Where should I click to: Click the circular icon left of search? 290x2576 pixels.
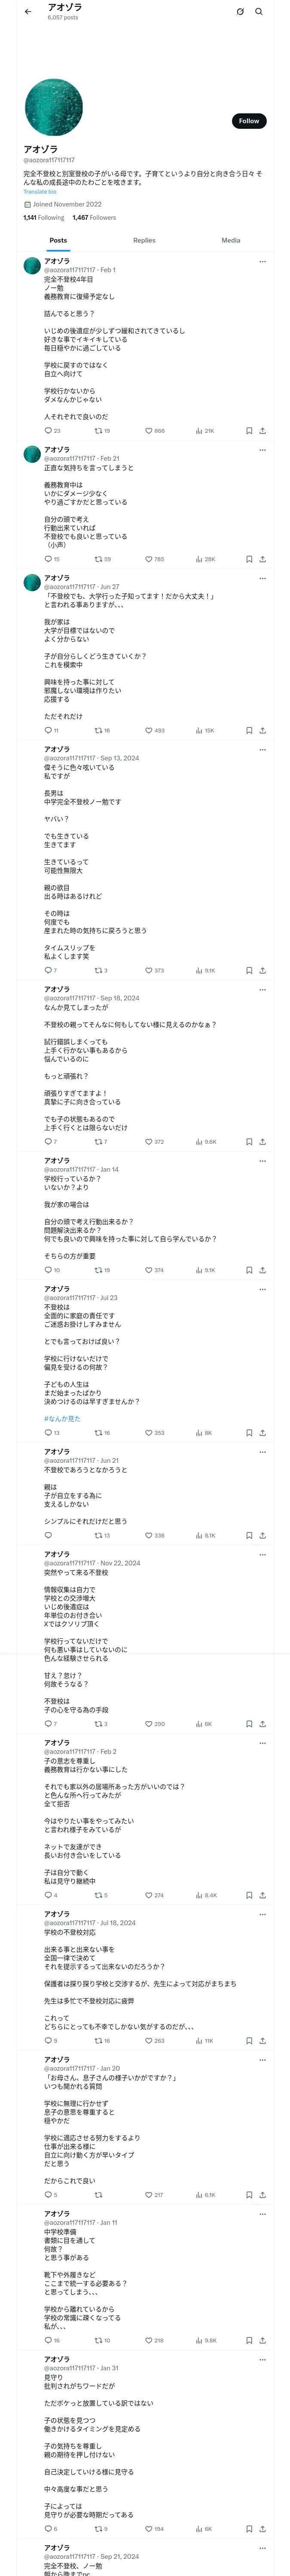click(240, 12)
